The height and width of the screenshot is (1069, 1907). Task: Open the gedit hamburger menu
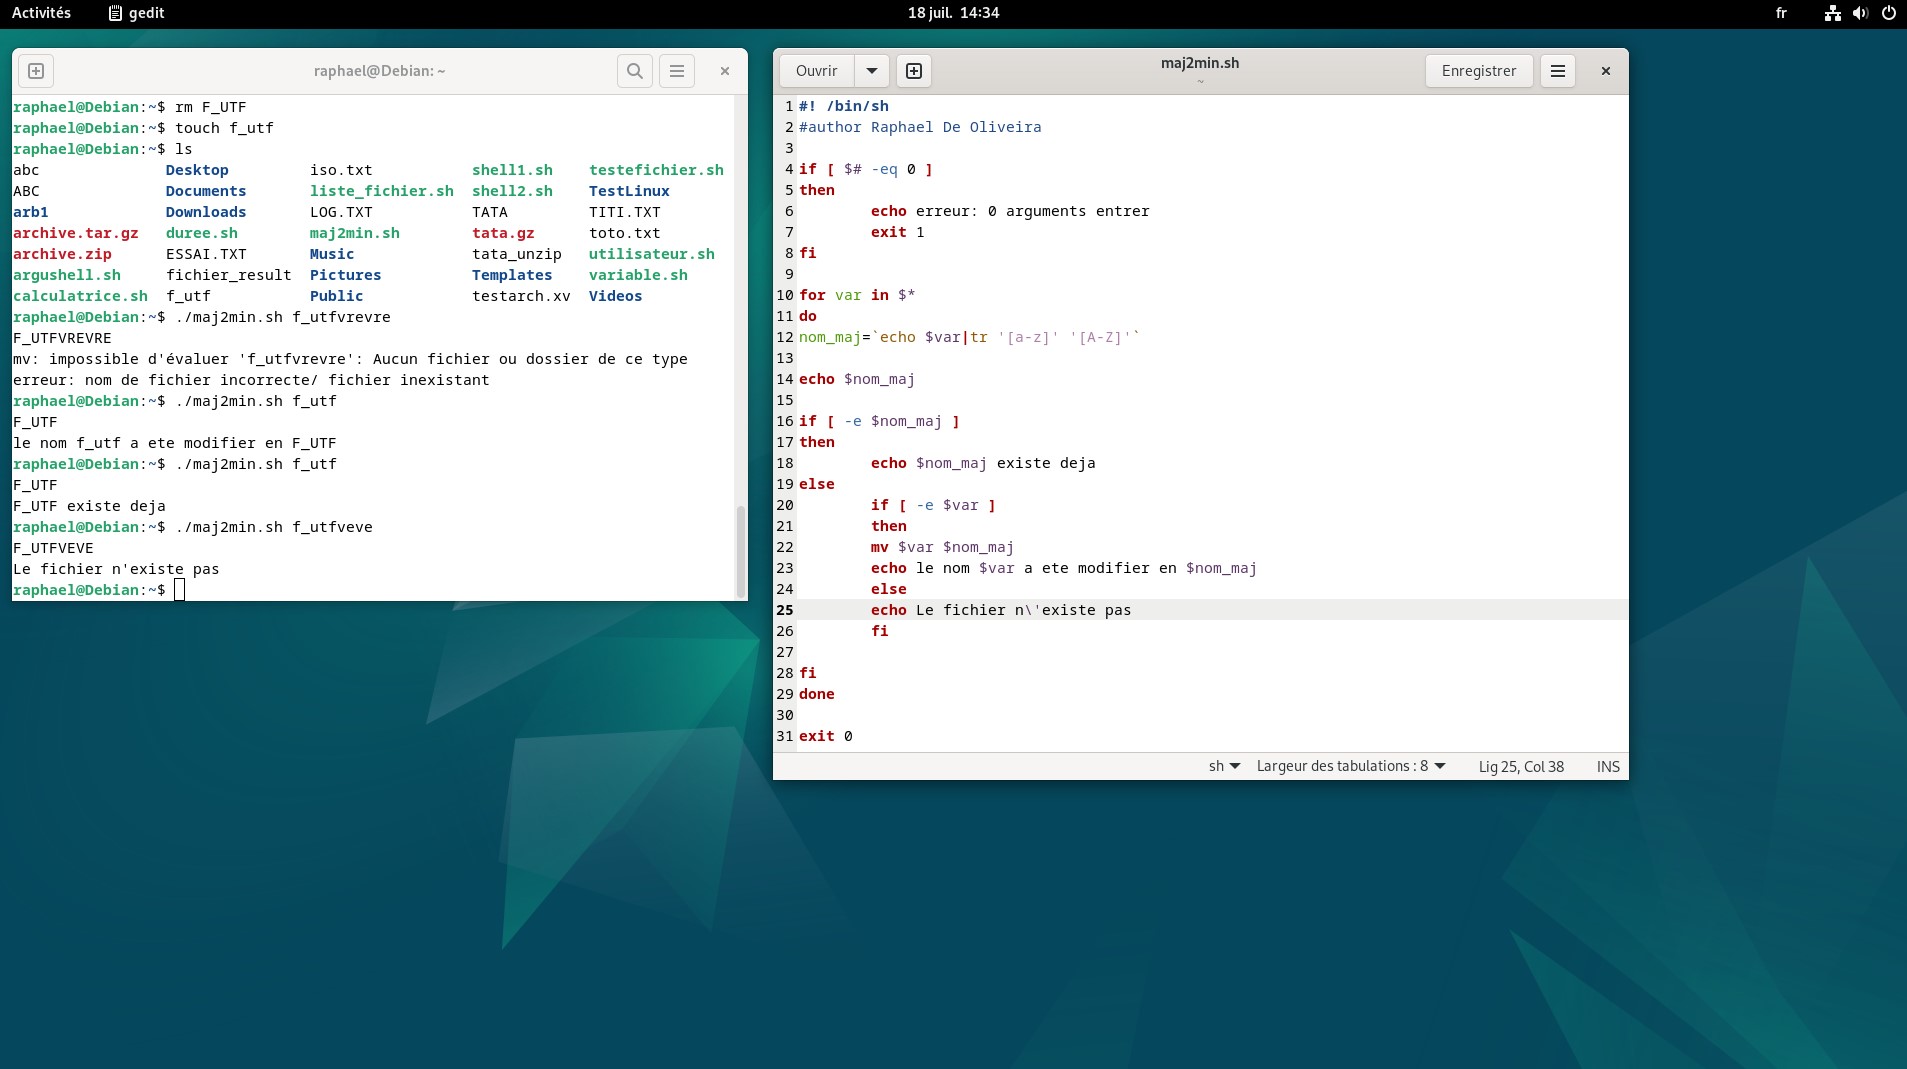point(1558,71)
